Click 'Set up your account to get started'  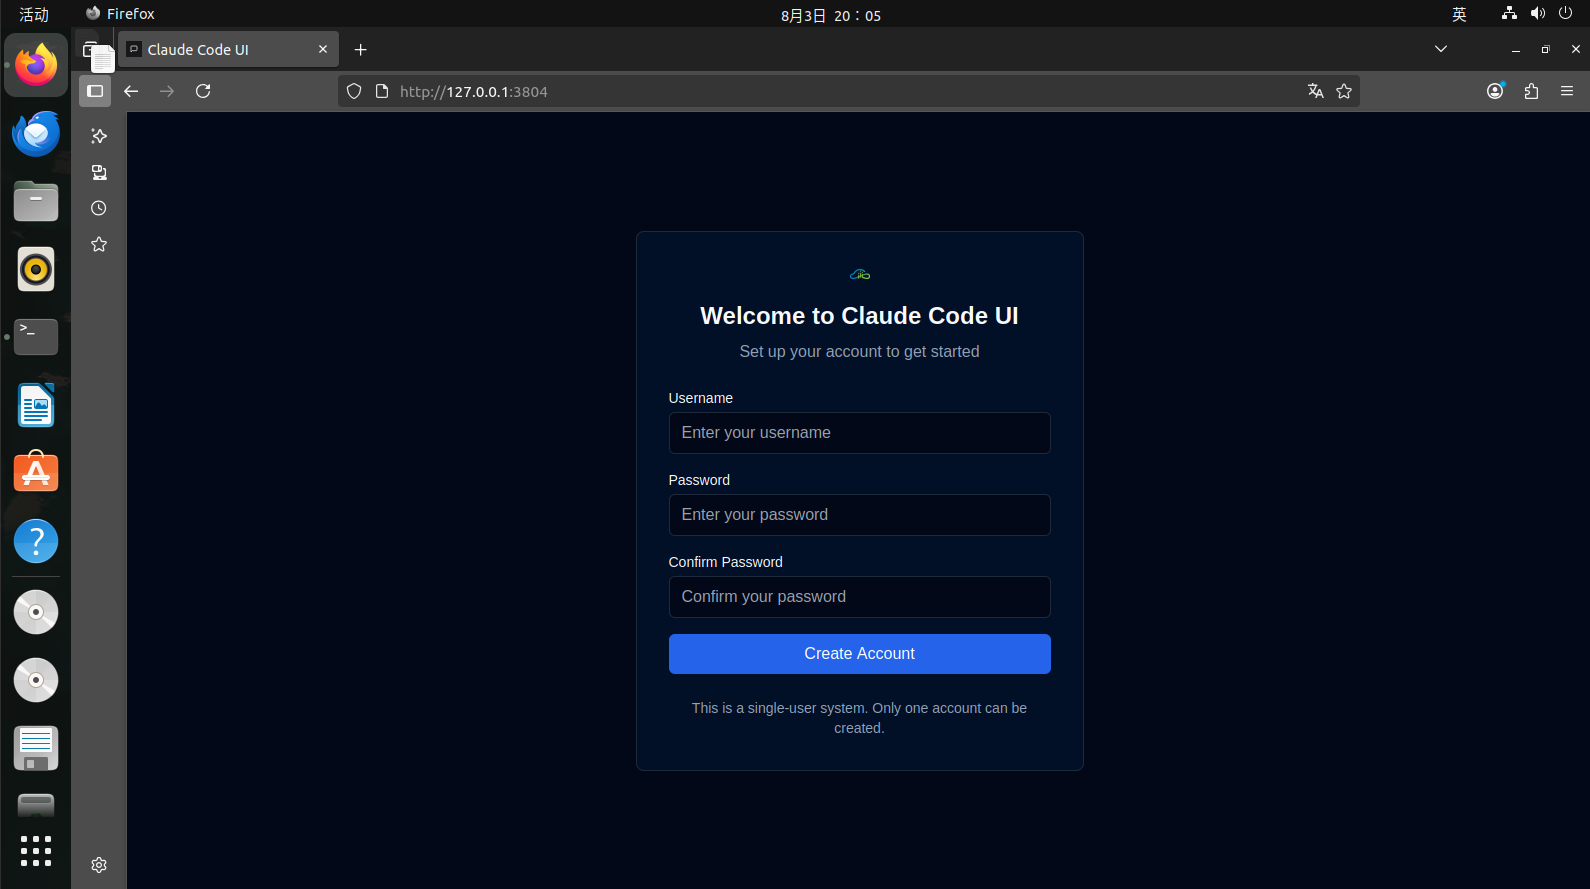click(x=859, y=352)
